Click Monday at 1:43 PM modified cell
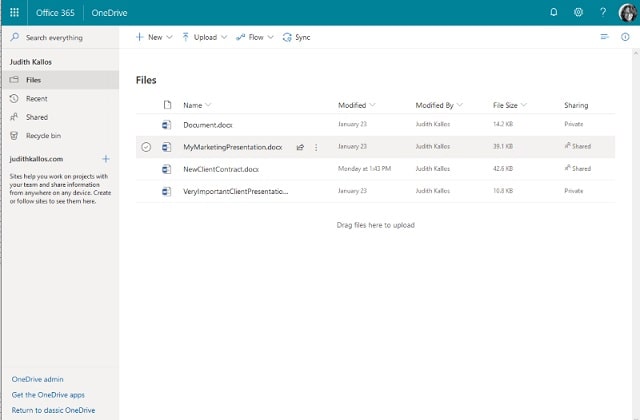Image resolution: width=640 pixels, height=420 pixels. click(x=364, y=168)
